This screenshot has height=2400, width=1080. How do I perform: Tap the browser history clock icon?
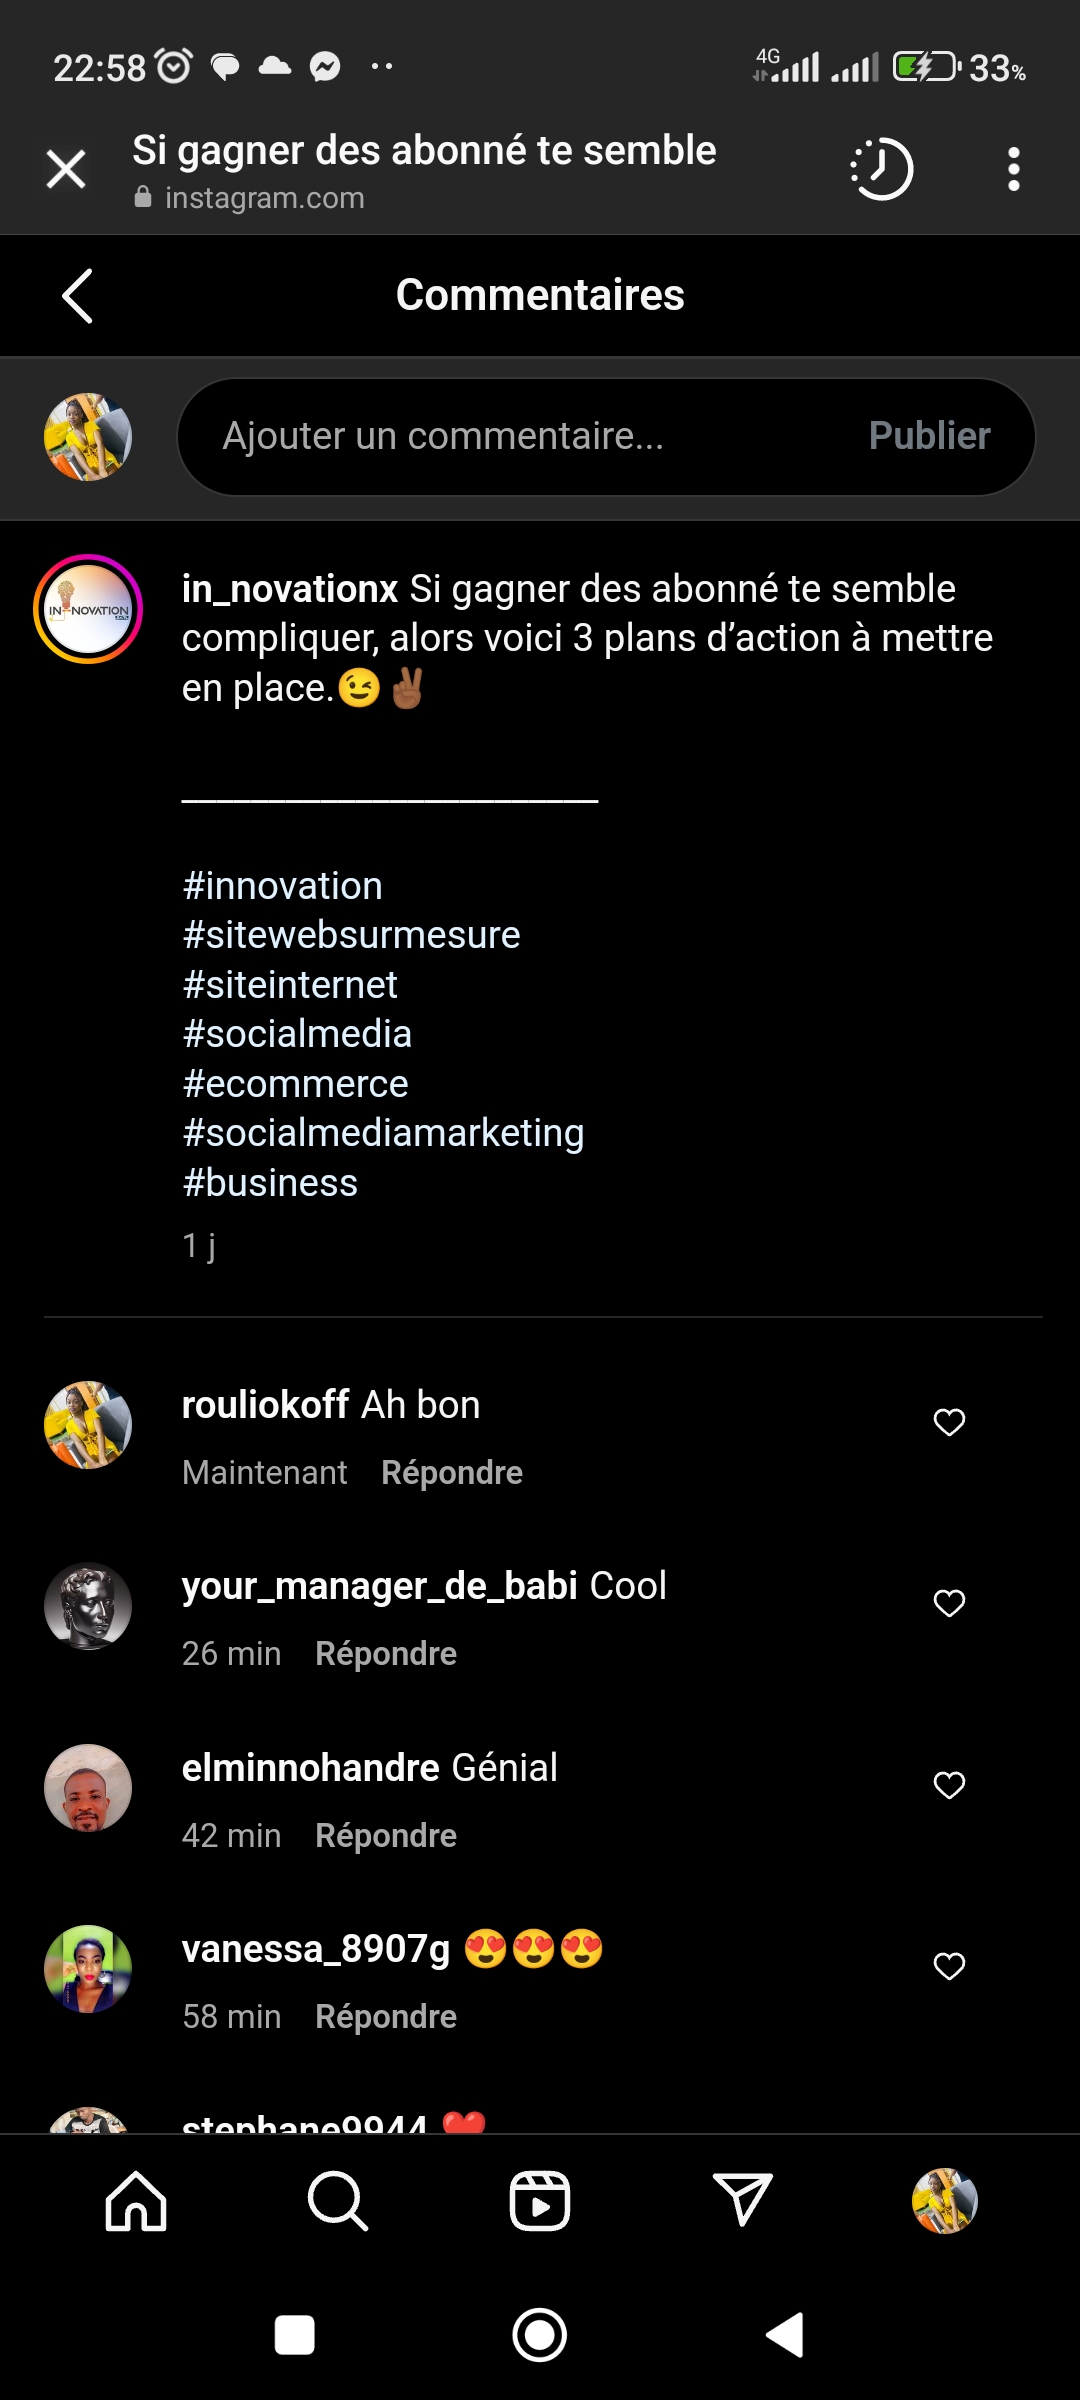coord(882,169)
